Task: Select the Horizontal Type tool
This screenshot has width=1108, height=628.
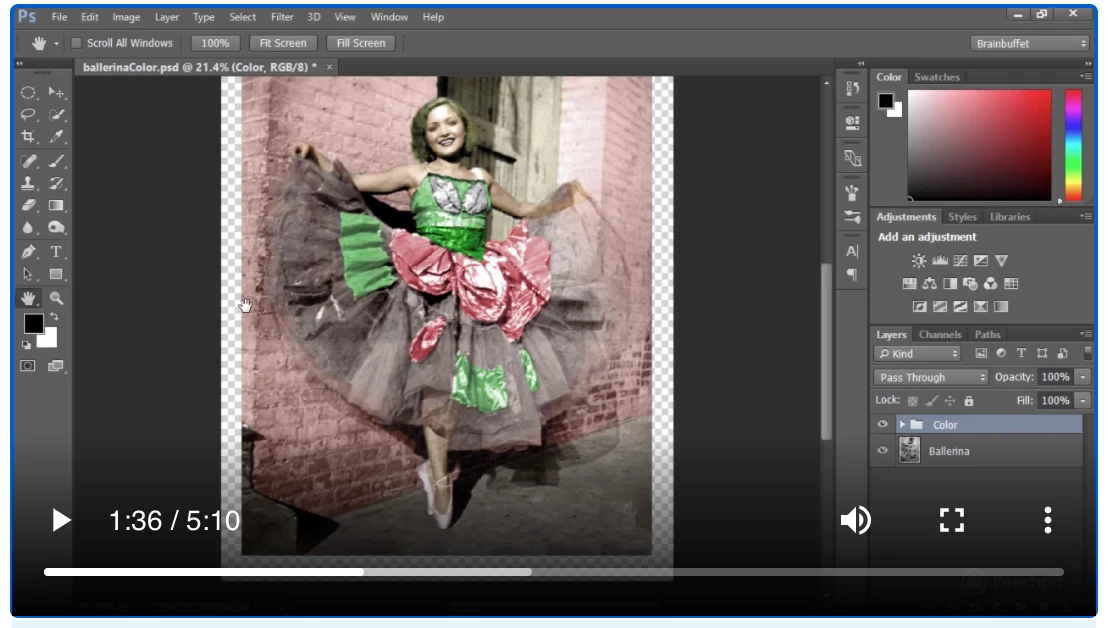Action: [x=57, y=251]
